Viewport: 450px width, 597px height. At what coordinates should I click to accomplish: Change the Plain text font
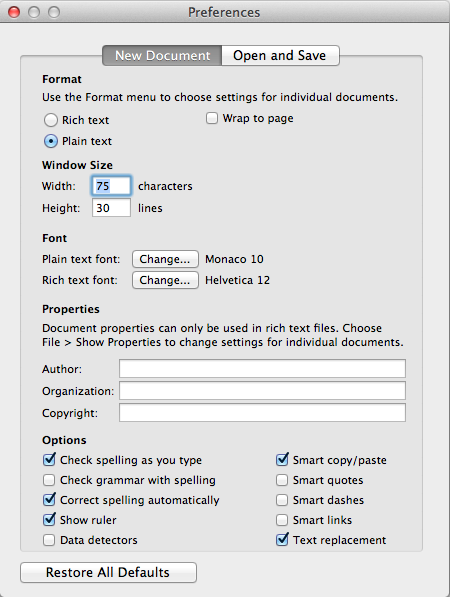point(165,259)
